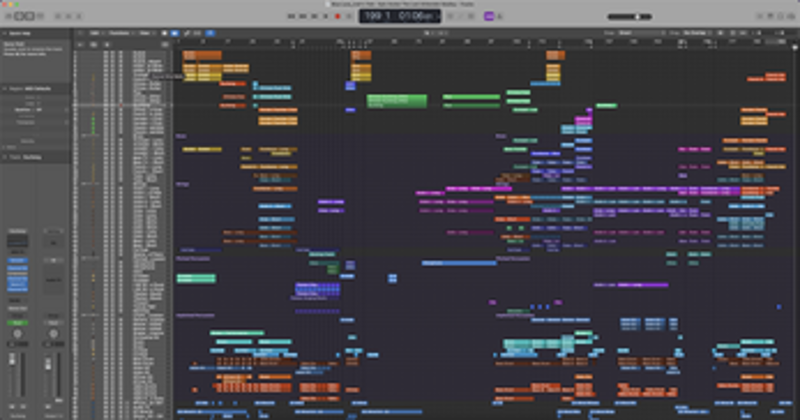Screen dimensions: 800x420
Task: Solo the left channel strip with S button
Action: [x=23, y=407]
